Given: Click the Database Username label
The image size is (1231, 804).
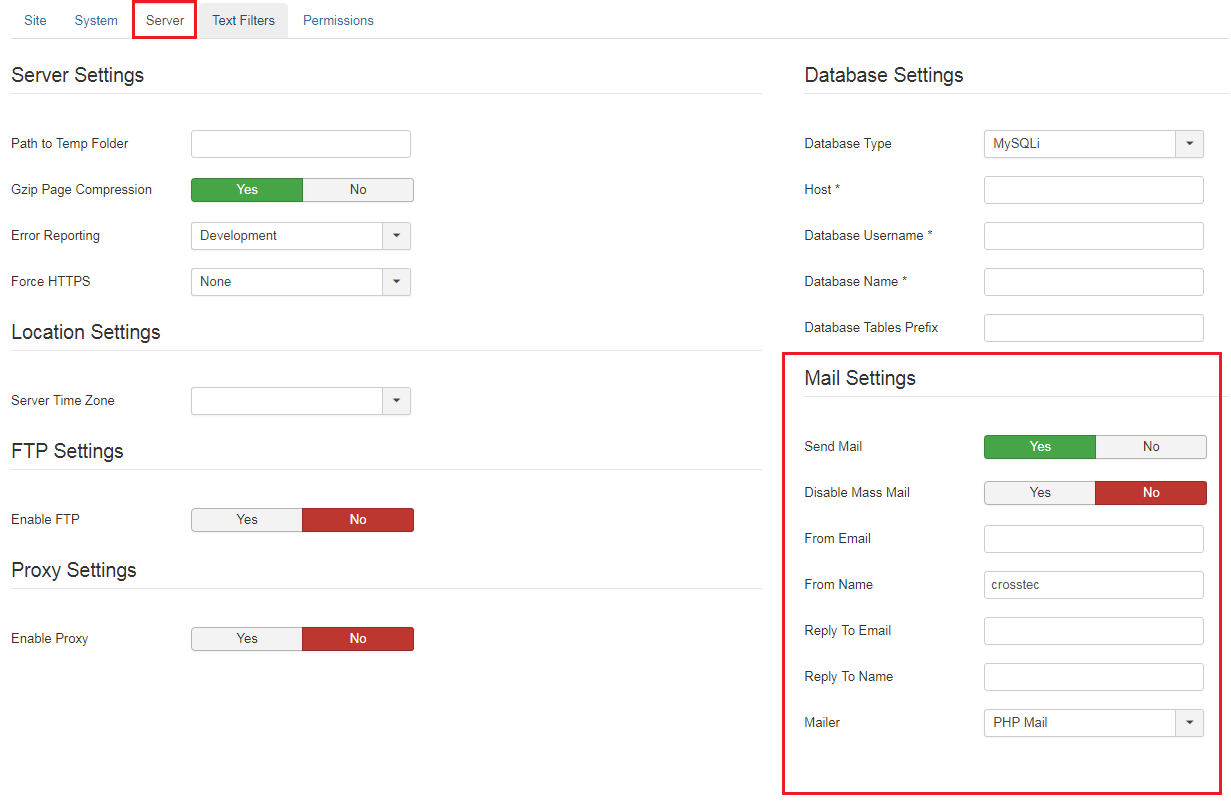Looking at the screenshot, I should point(868,236).
